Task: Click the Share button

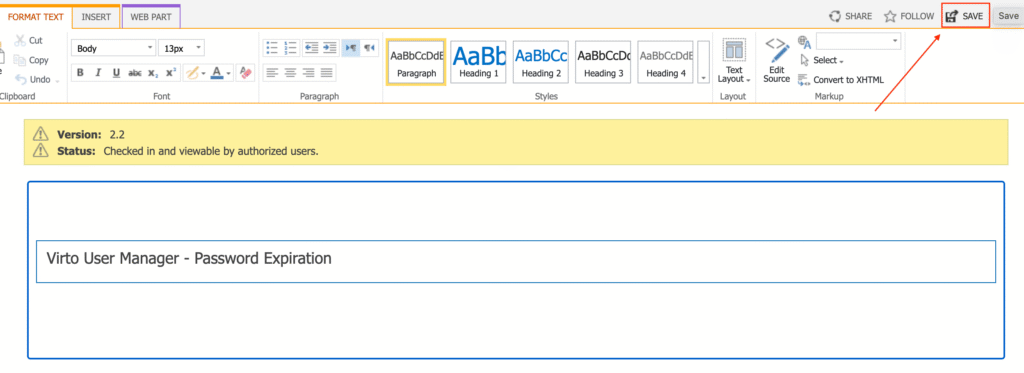Action: point(850,16)
